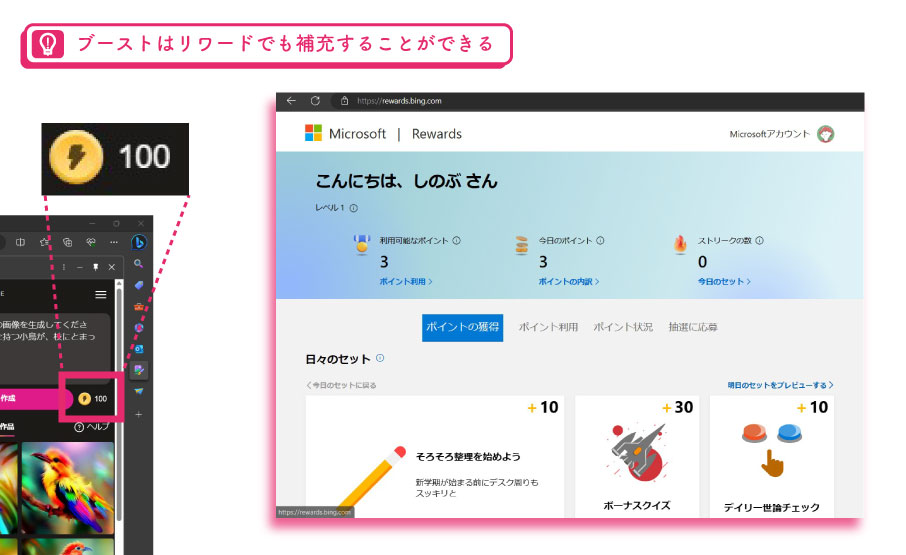Screen dimensions: 906x555
Task: Open the Image Creator hamburger menu
Action: pyautogui.click(x=101, y=295)
